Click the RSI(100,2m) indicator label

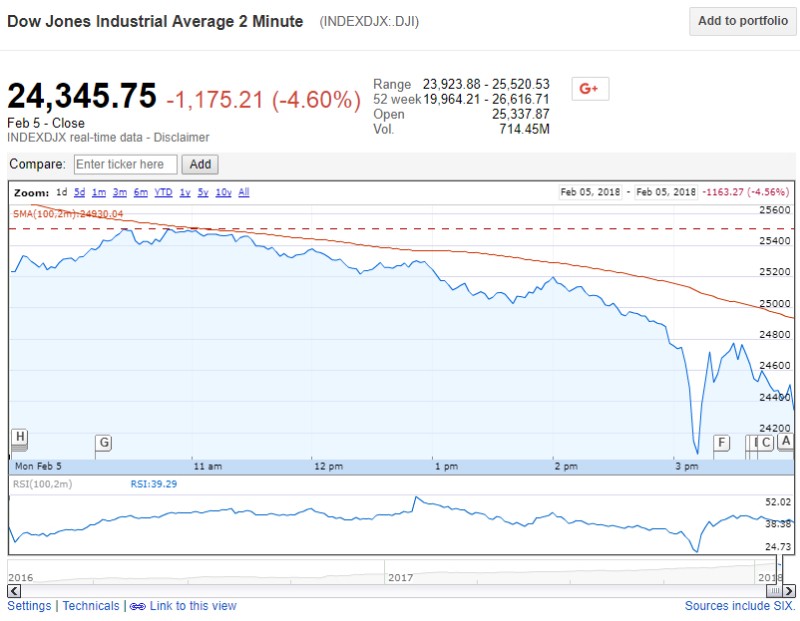tap(42, 484)
